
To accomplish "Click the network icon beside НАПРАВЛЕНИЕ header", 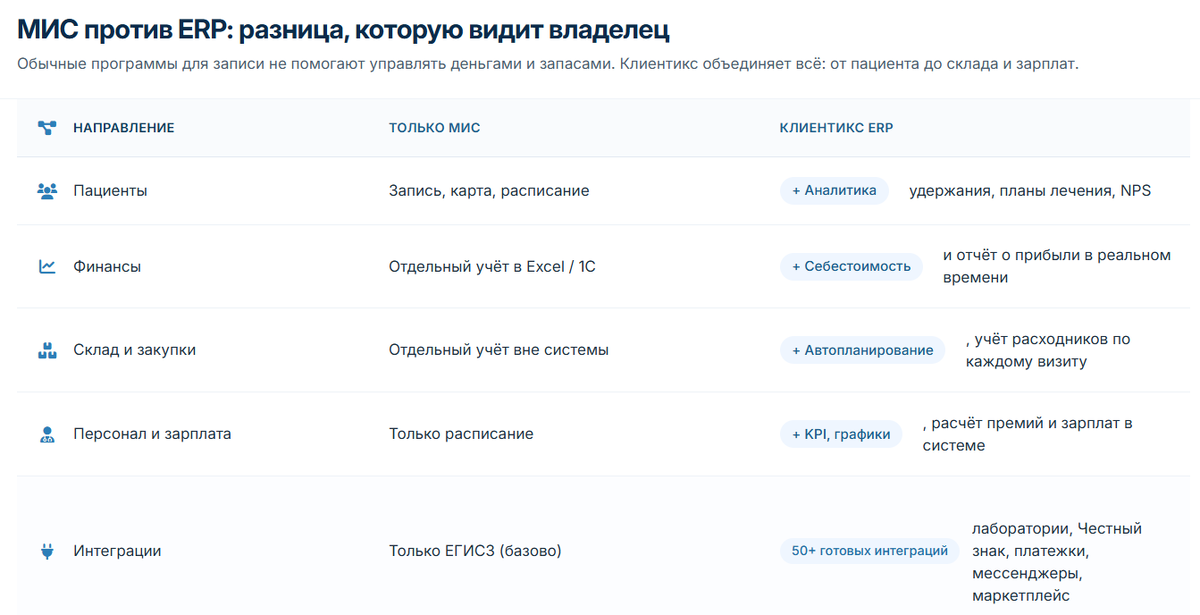I will (47, 128).
